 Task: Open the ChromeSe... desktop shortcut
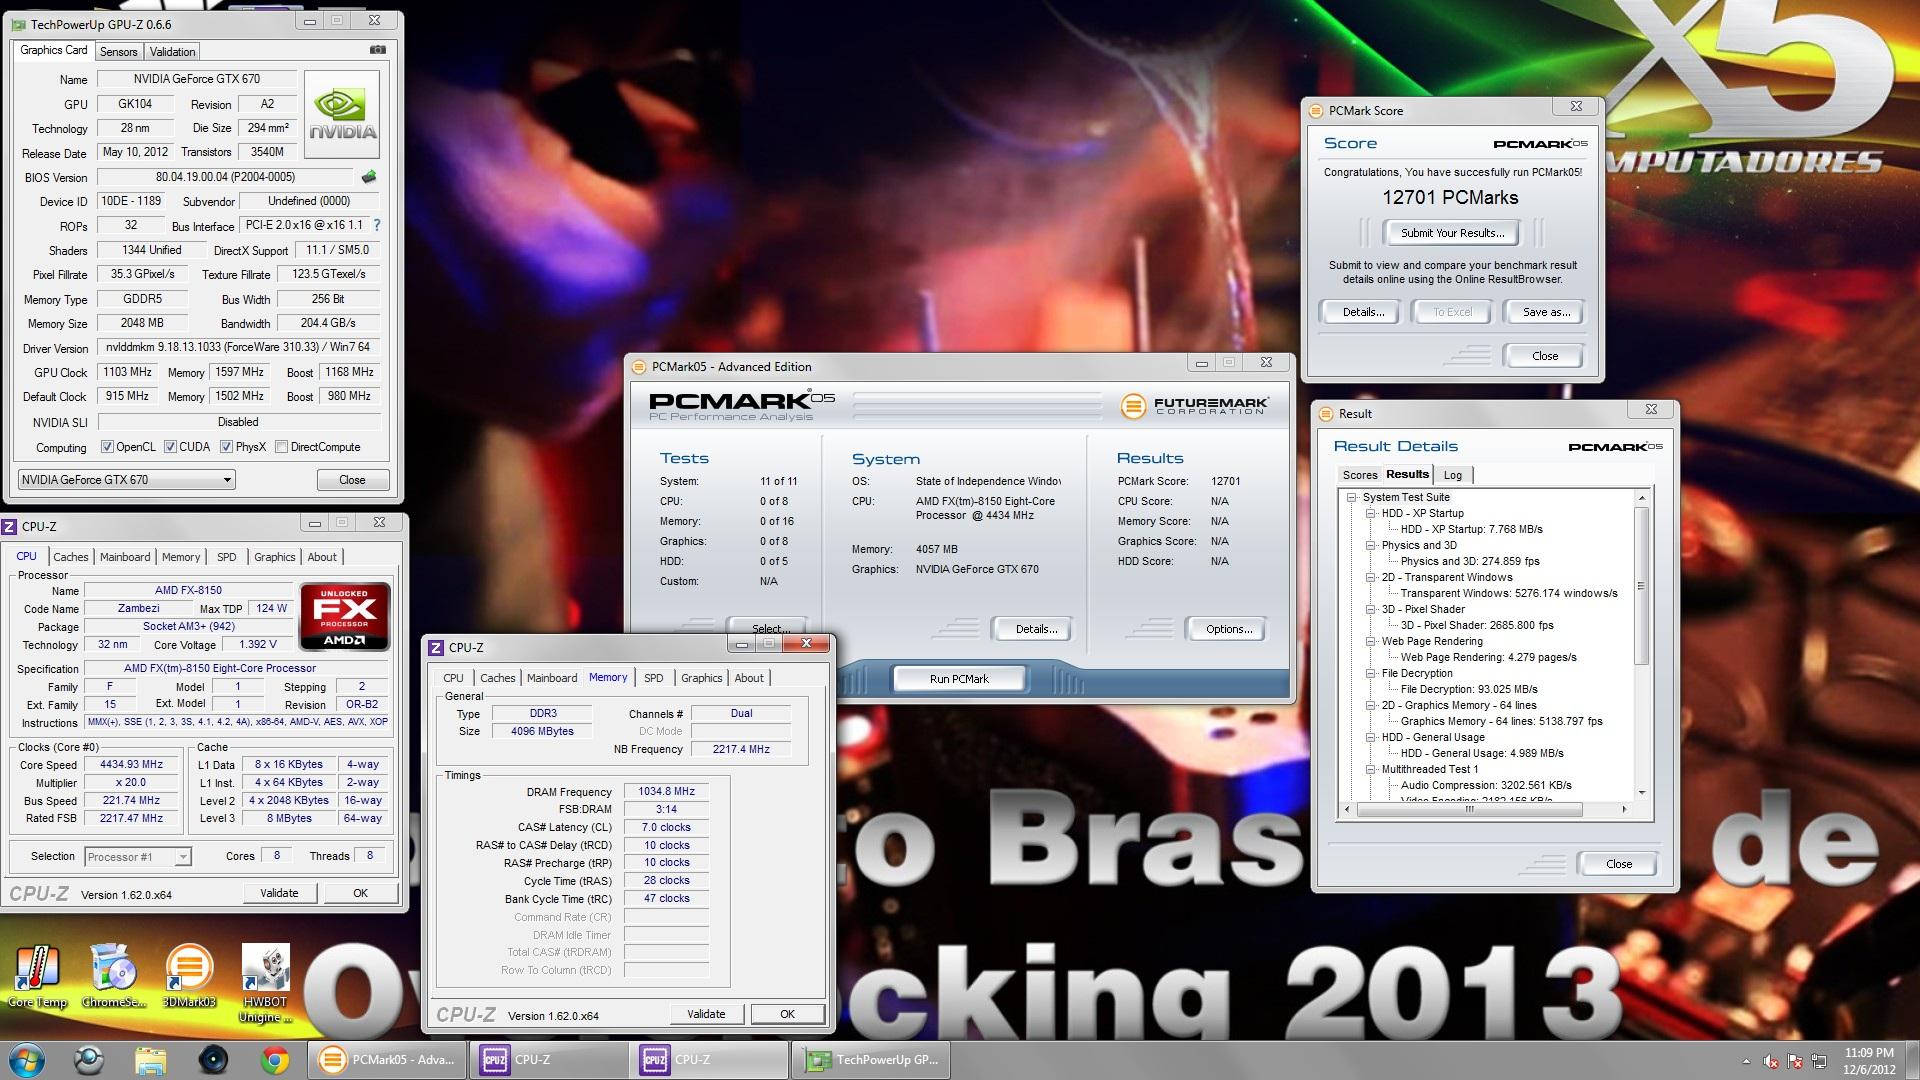113,976
